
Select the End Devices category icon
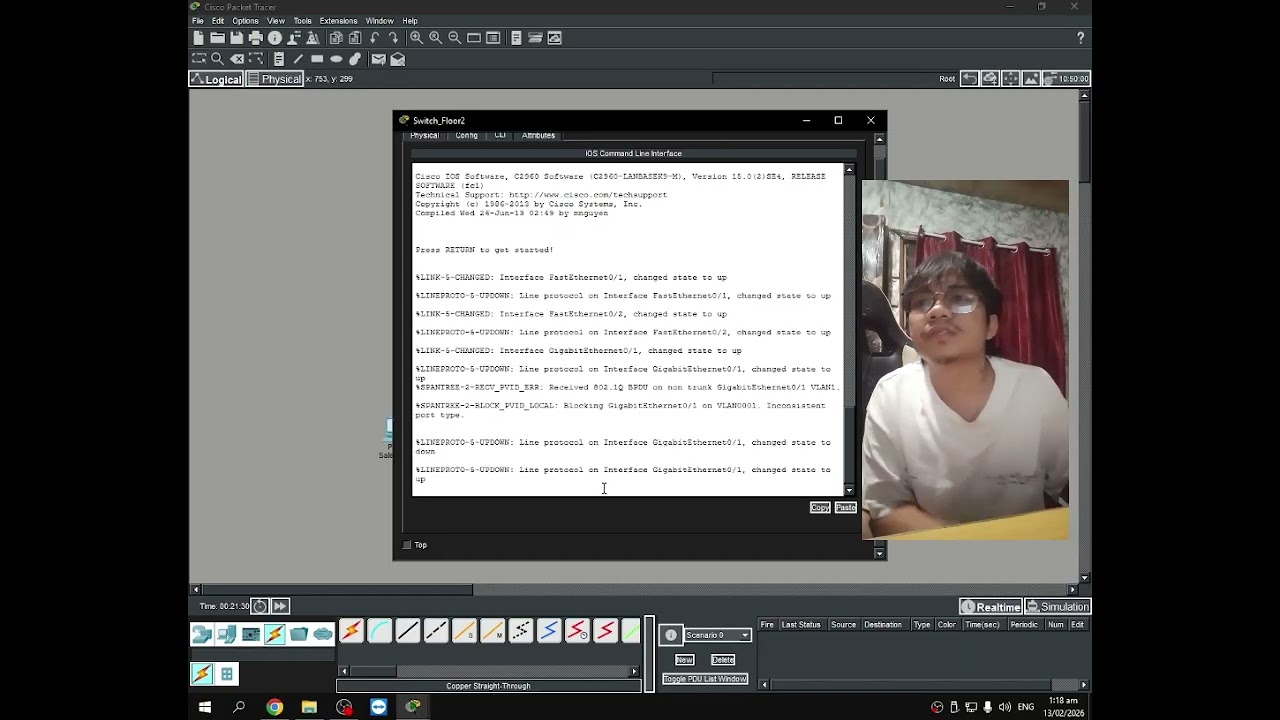[x=226, y=634]
